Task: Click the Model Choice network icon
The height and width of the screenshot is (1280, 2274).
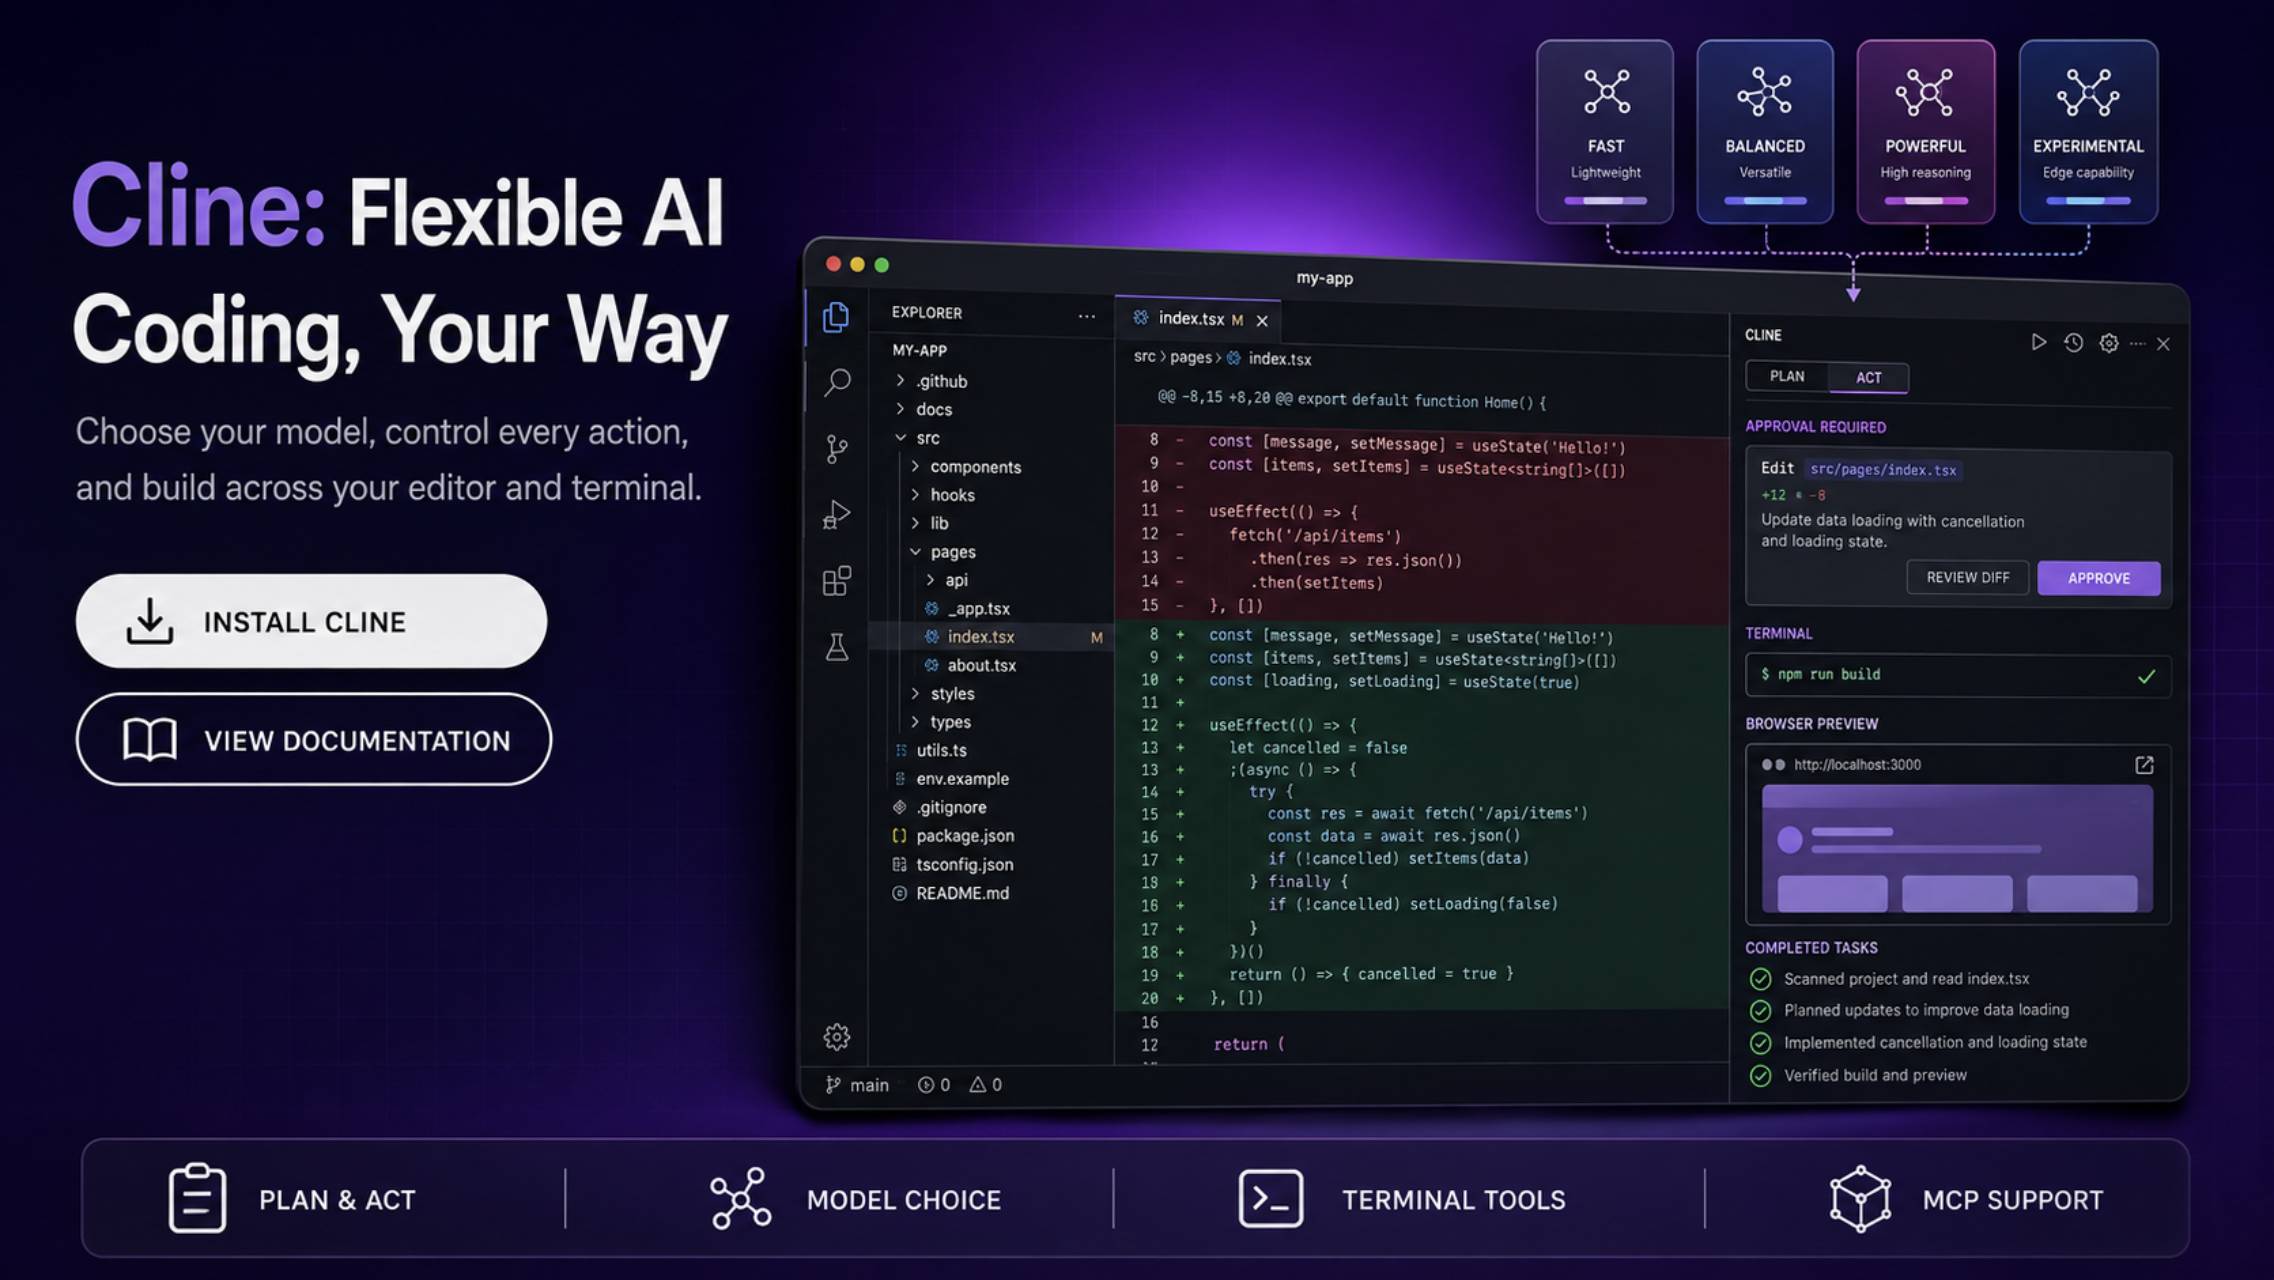Action: click(740, 1198)
